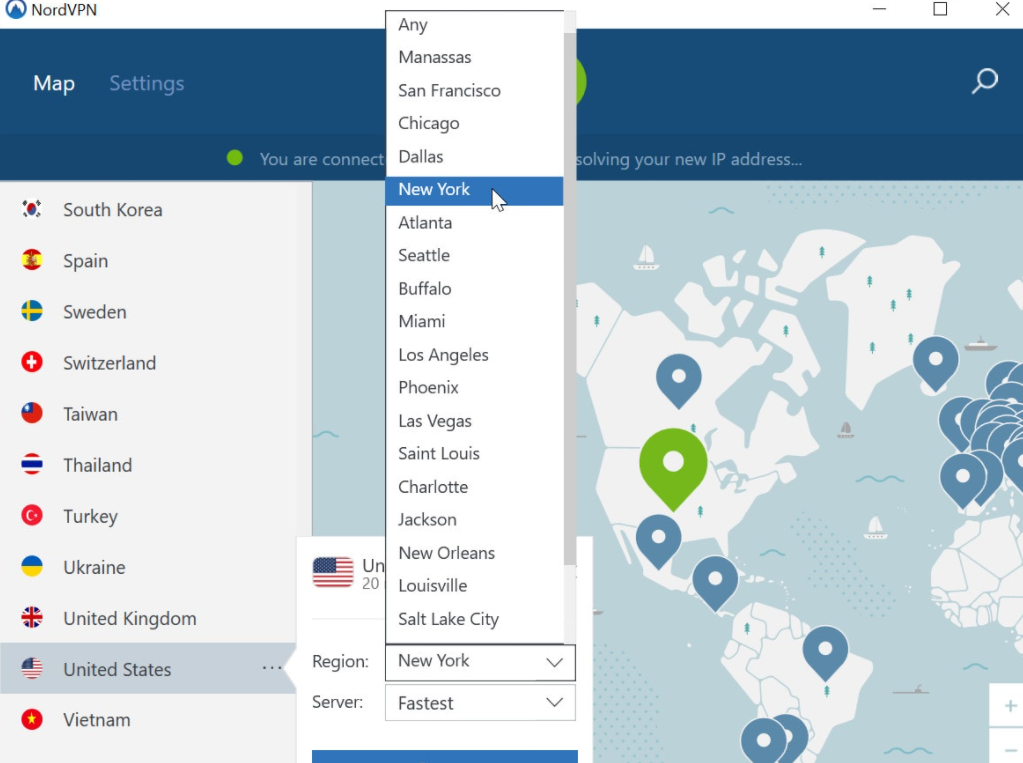Click the Ukraine flag icon
Image resolution: width=1023 pixels, height=763 pixels.
click(x=32, y=567)
